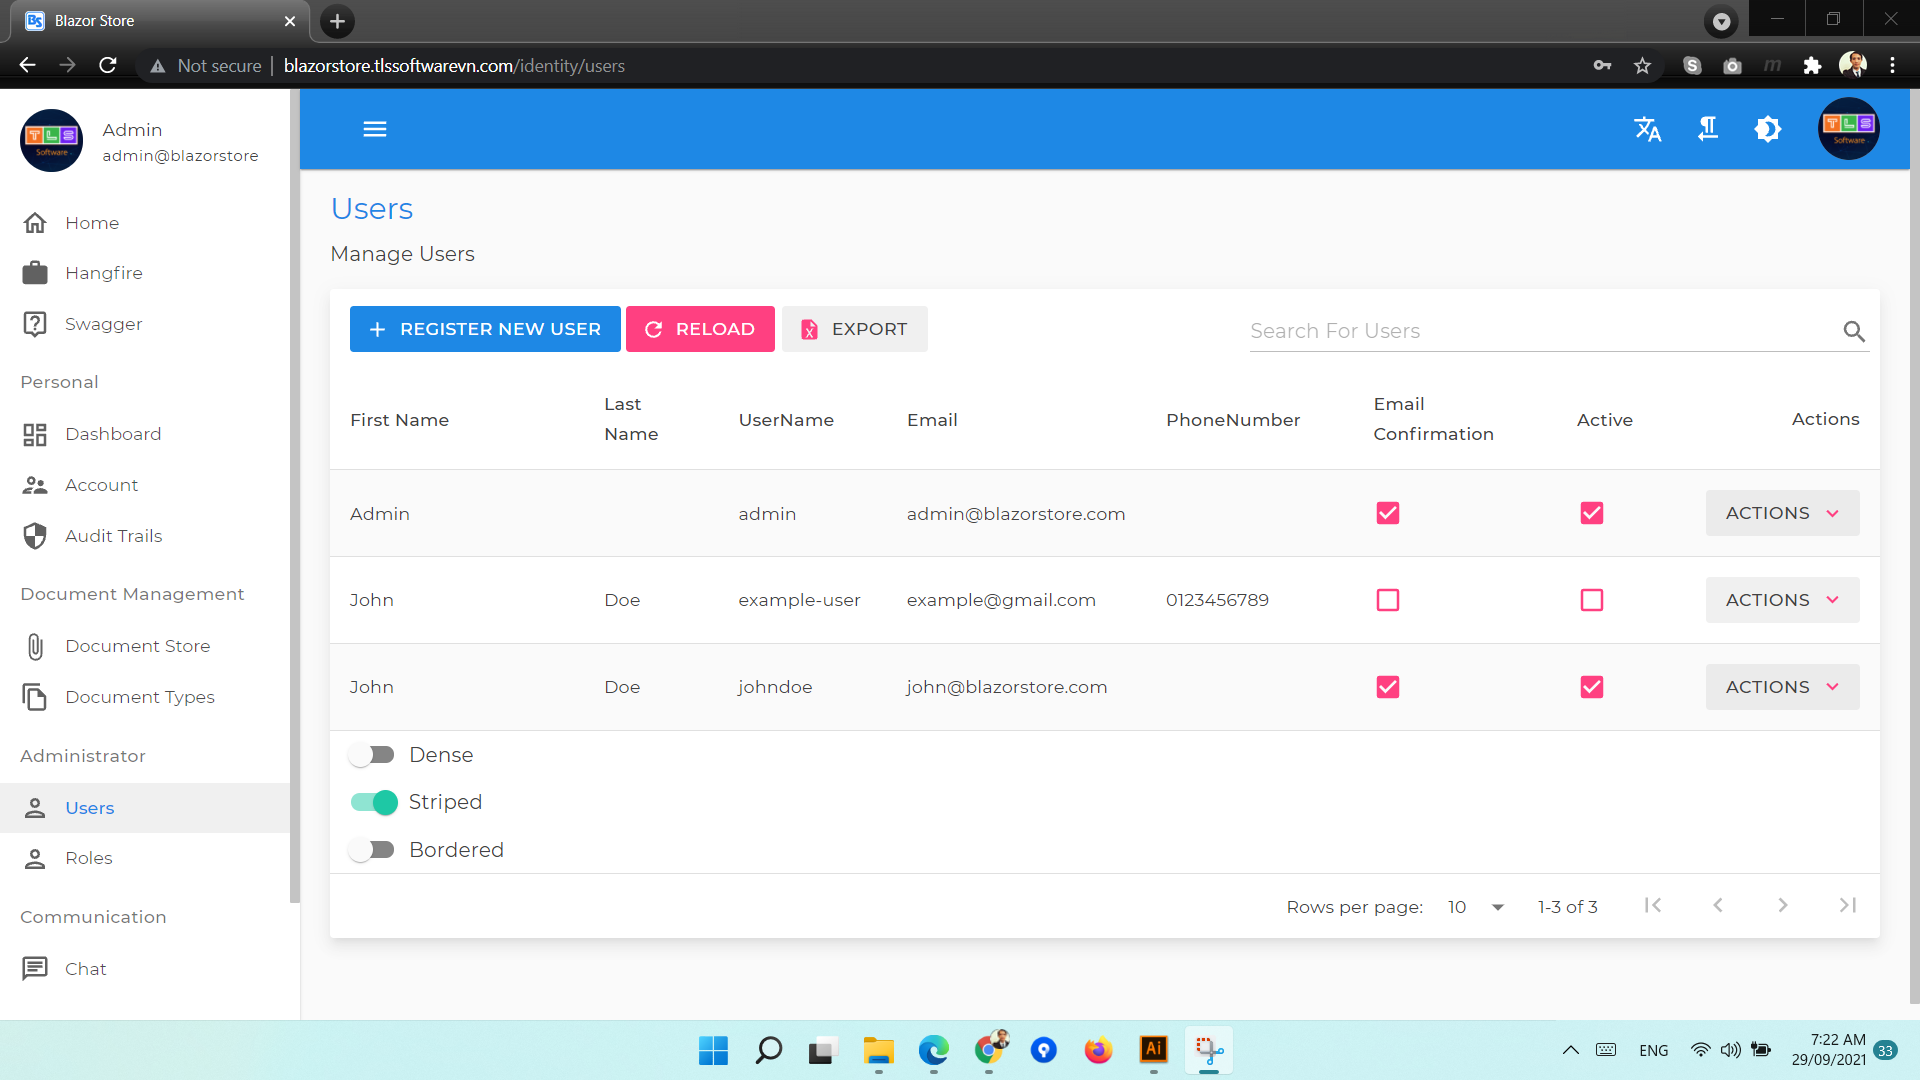Click the hamburger menu icon
The height and width of the screenshot is (1080, 1920).
click(374, 129)
